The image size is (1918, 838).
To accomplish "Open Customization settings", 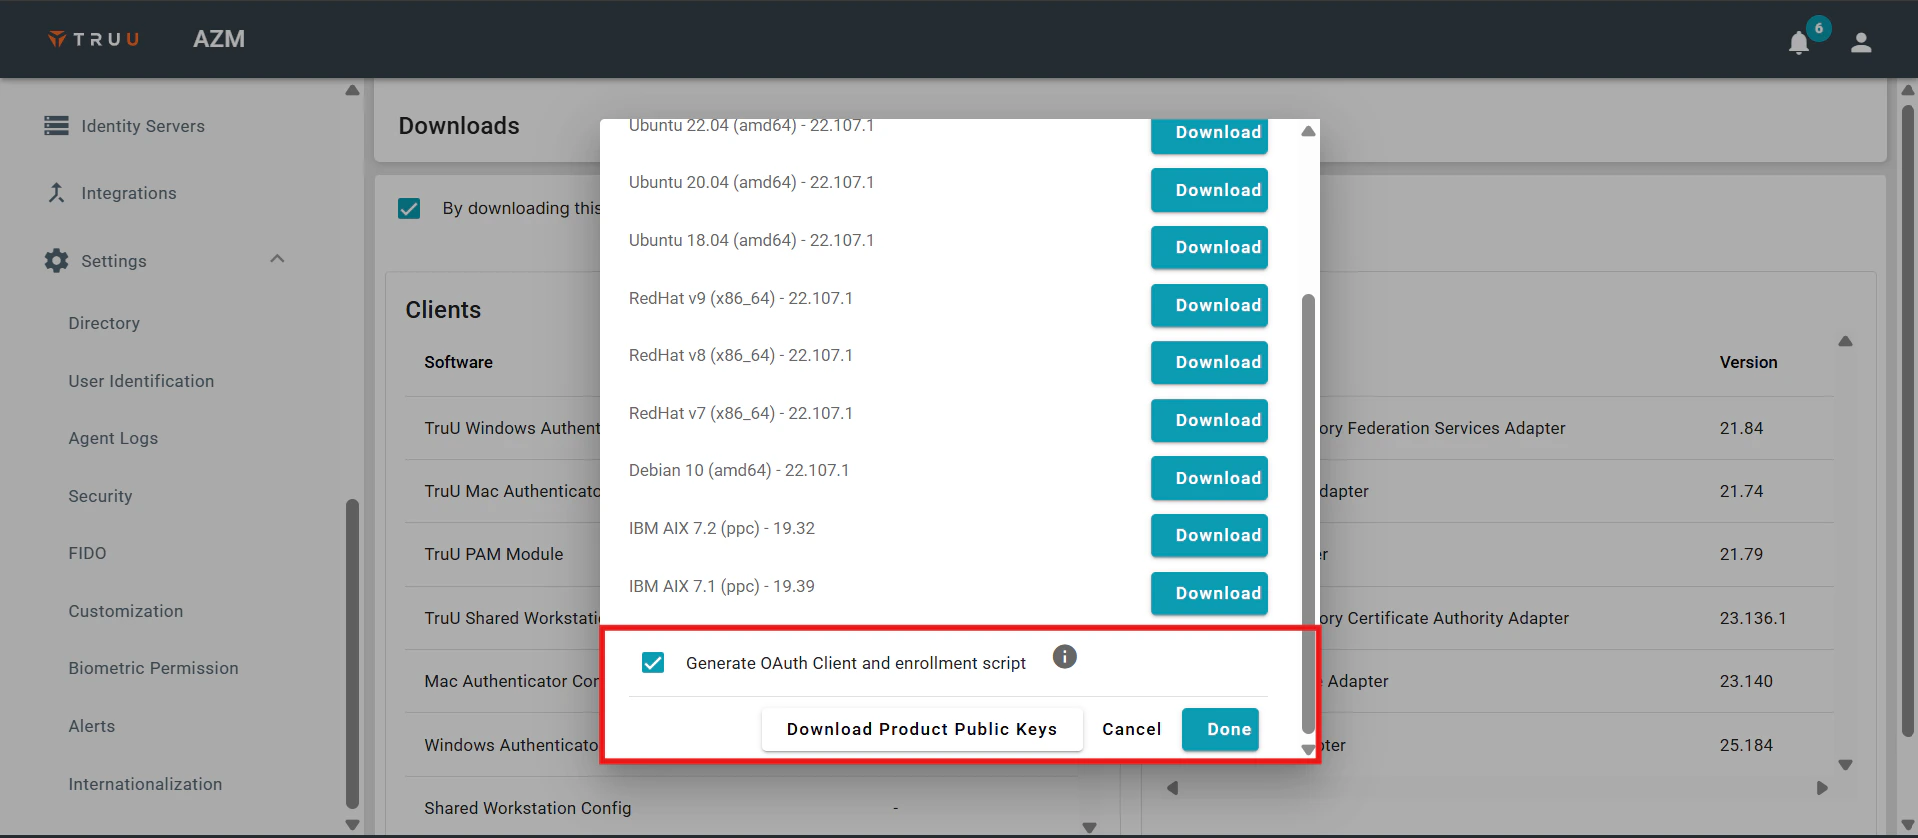I will pyautogui.click(x=126, y=611).
